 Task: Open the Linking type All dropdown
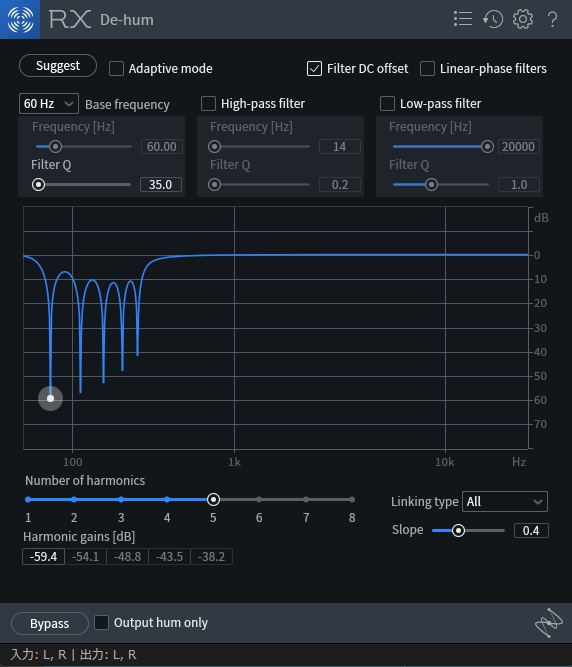pyautogui.click(x=505, y=502)
